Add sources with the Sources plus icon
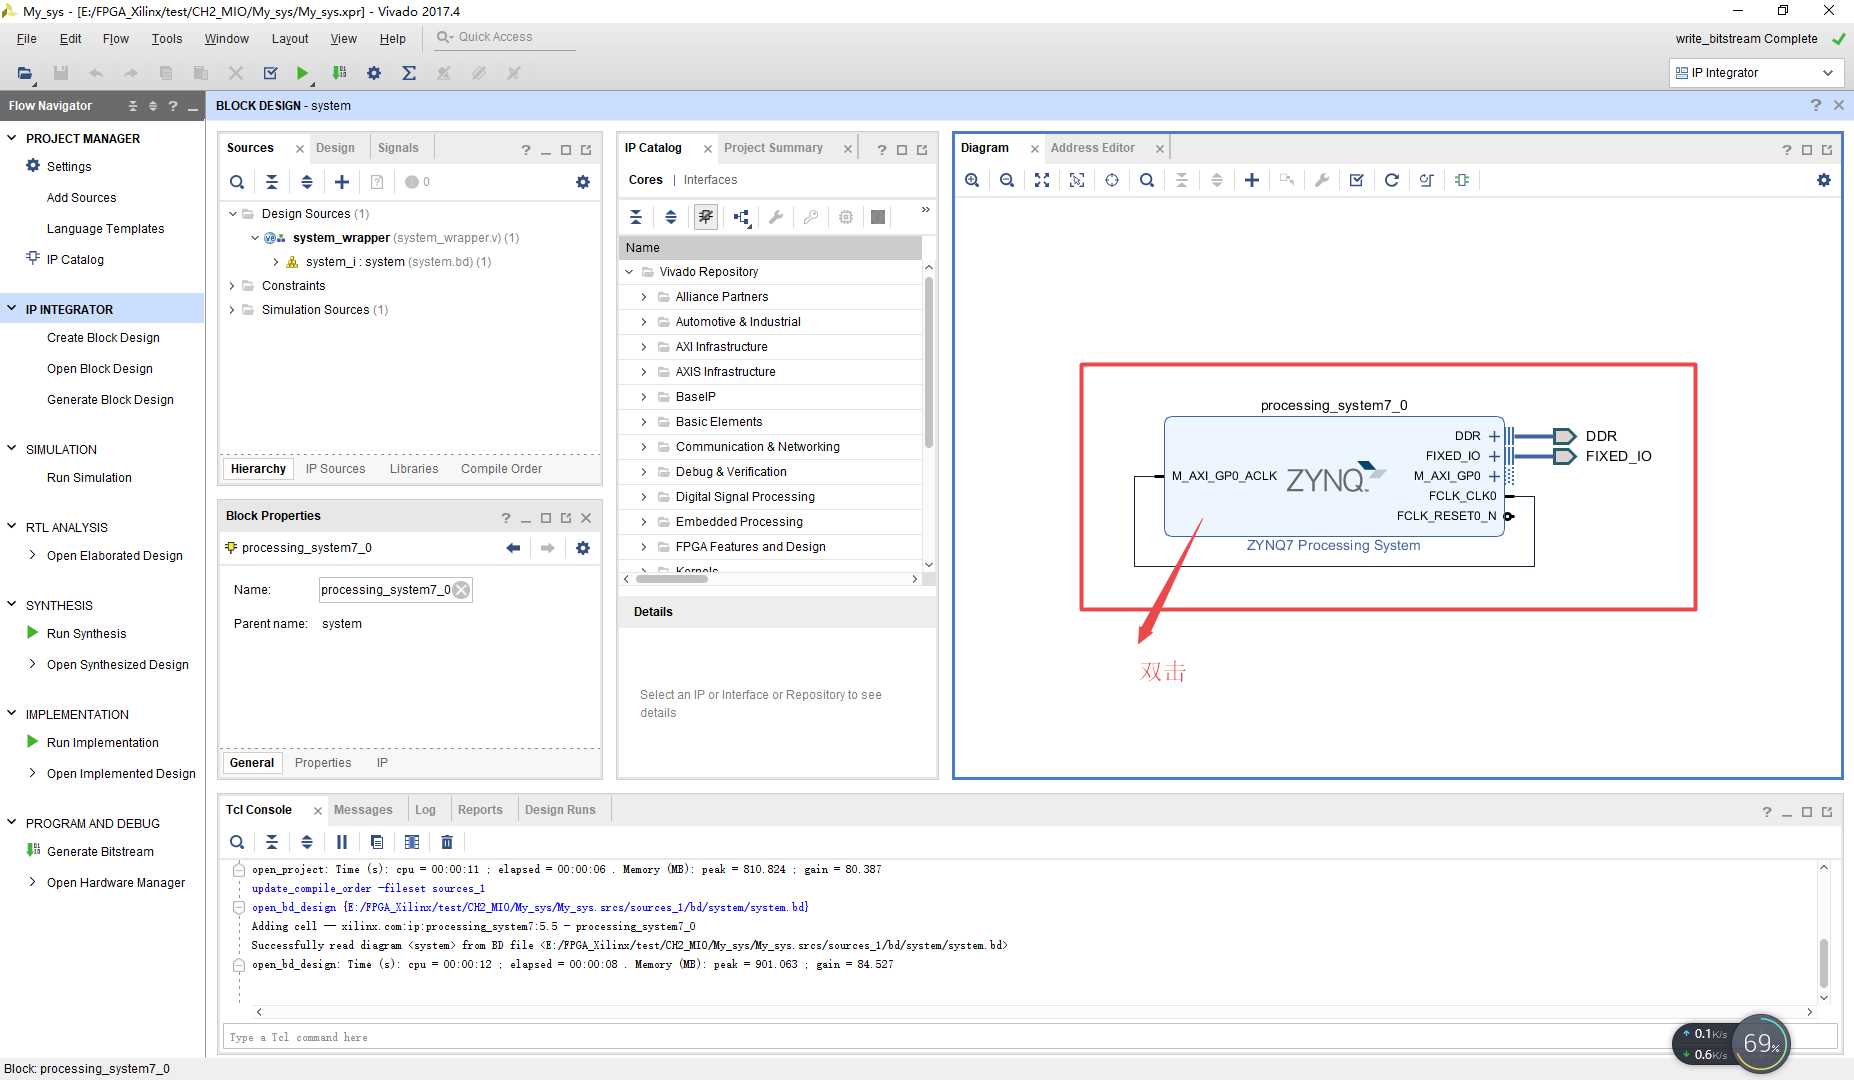 point(342,182)
